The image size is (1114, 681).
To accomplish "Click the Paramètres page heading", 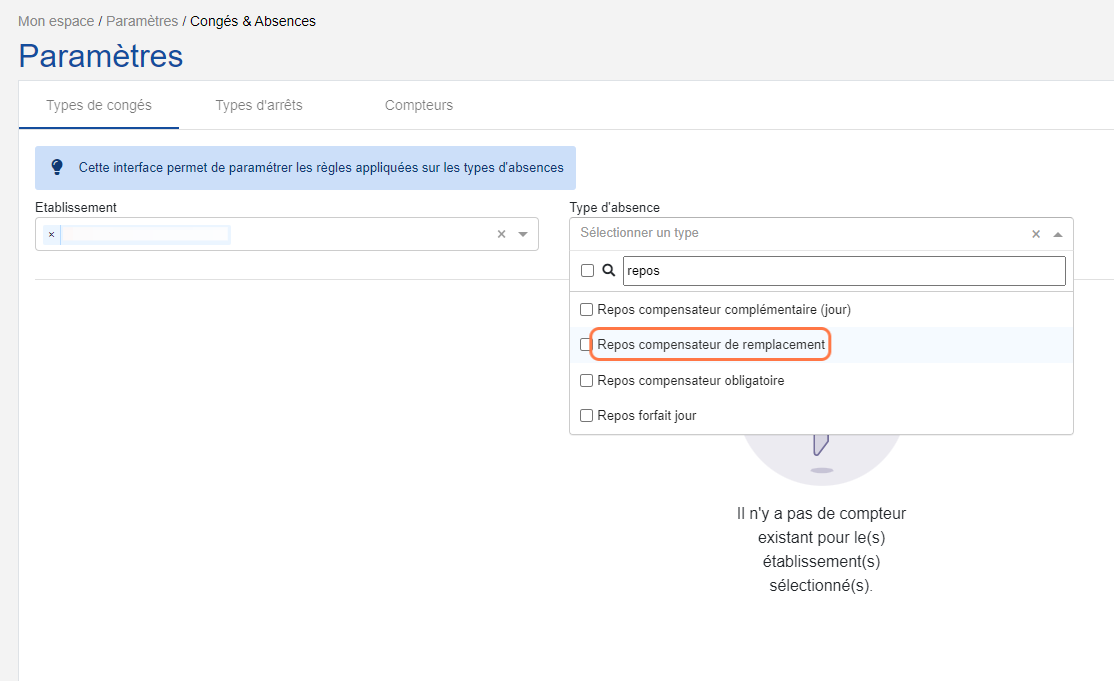I will [x=101, y=56].
